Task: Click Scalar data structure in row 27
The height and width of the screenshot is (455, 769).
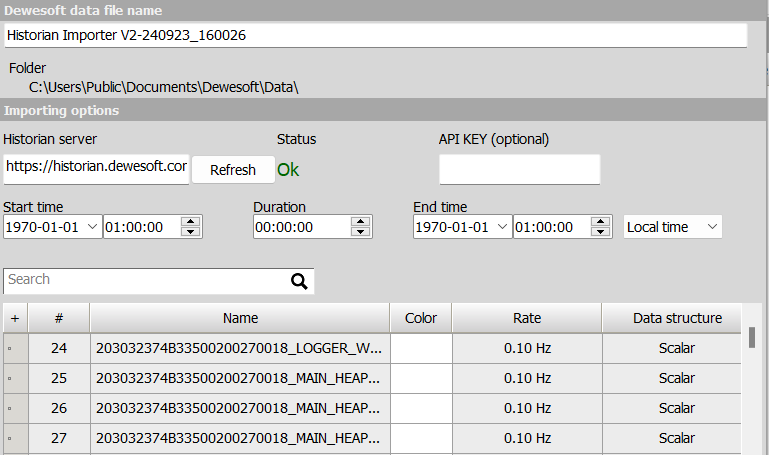Action: 677,438
